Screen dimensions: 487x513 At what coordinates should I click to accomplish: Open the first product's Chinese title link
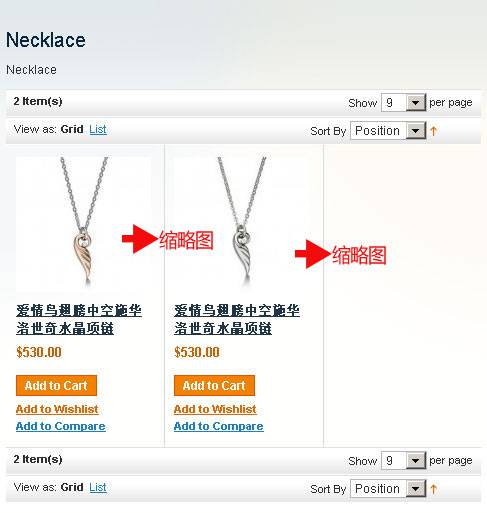79,319
